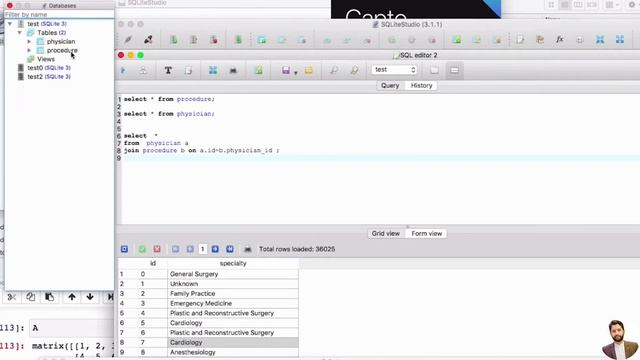Move notebook cell up with arrow
The height and width of the screenshot is (360, 640).
tap(72, 297)
